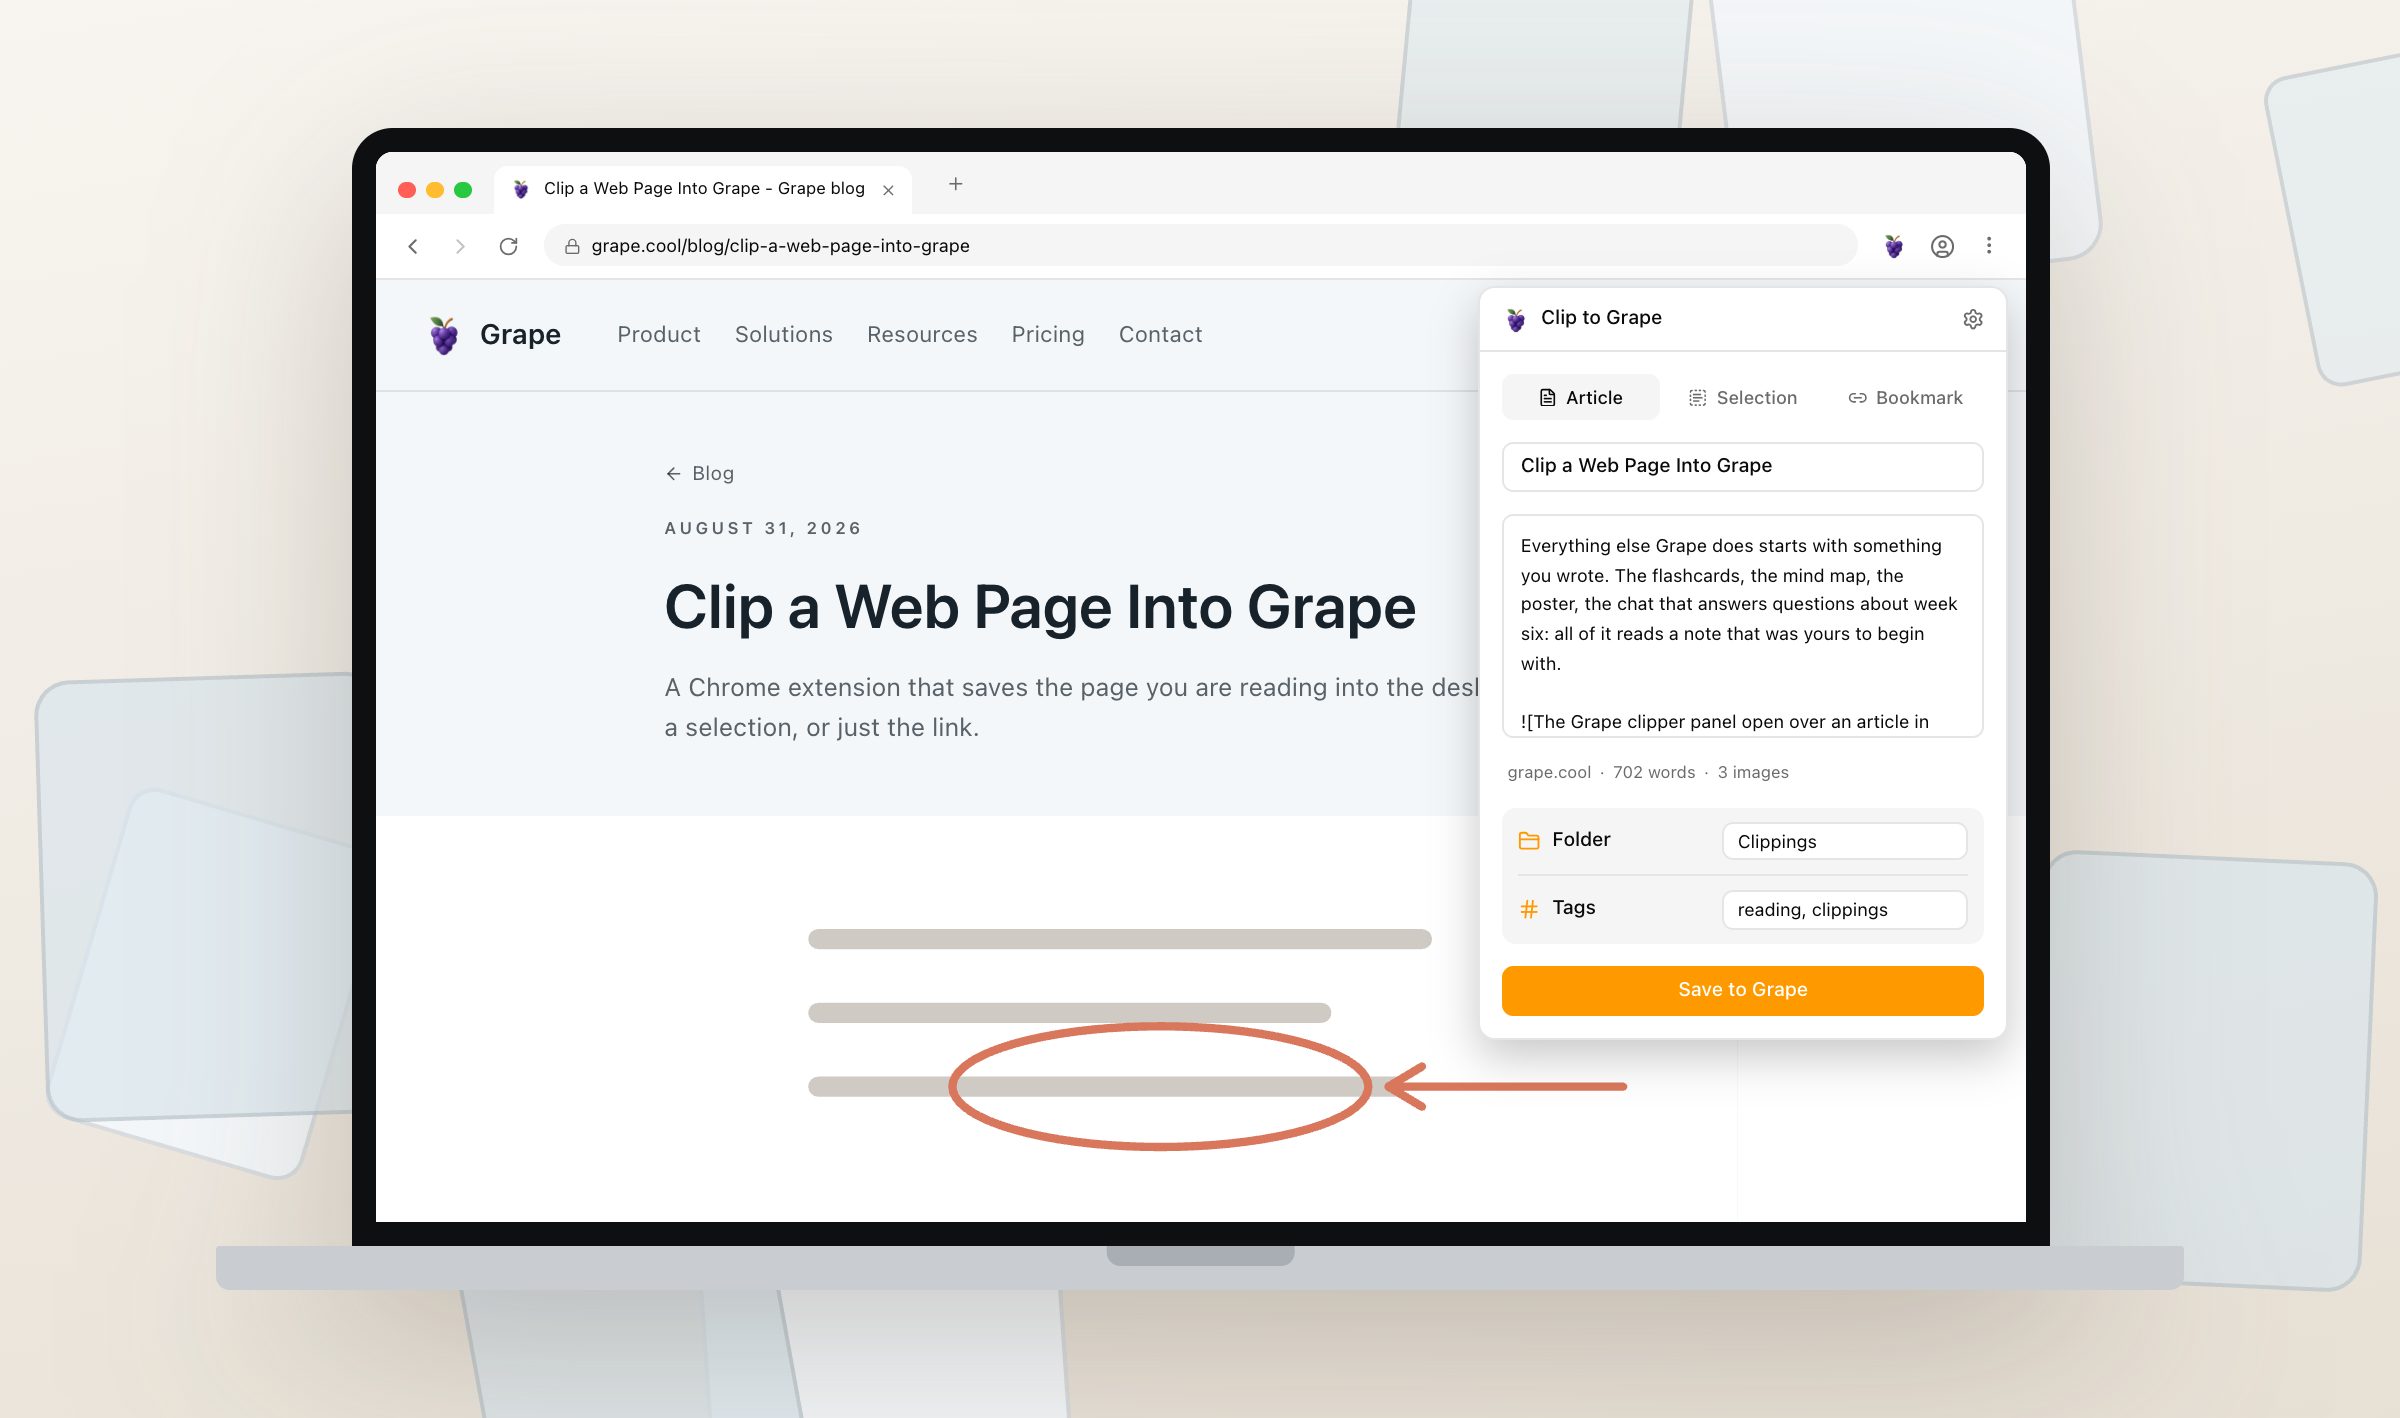Click the macOS green fullscreen window button
Viewport: 2400px width, 1418px height.
(463, 190)
